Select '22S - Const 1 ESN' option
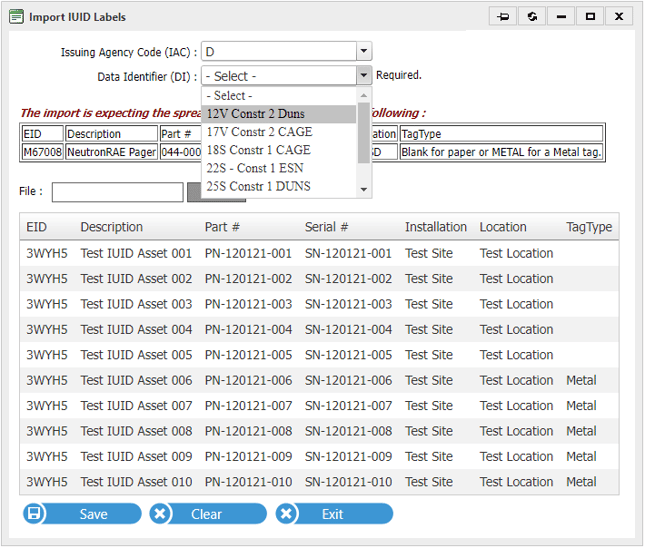 279,168
